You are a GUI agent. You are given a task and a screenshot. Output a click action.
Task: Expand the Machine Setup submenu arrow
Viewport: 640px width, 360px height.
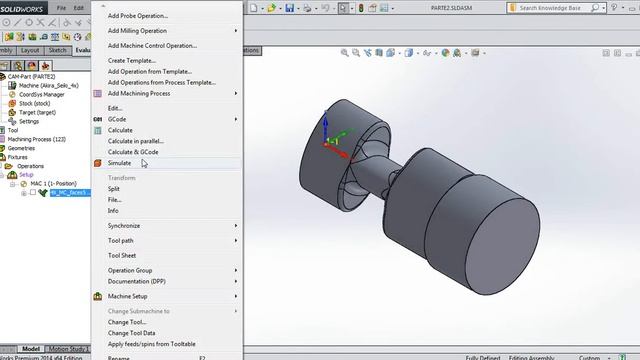pos(236,296)
